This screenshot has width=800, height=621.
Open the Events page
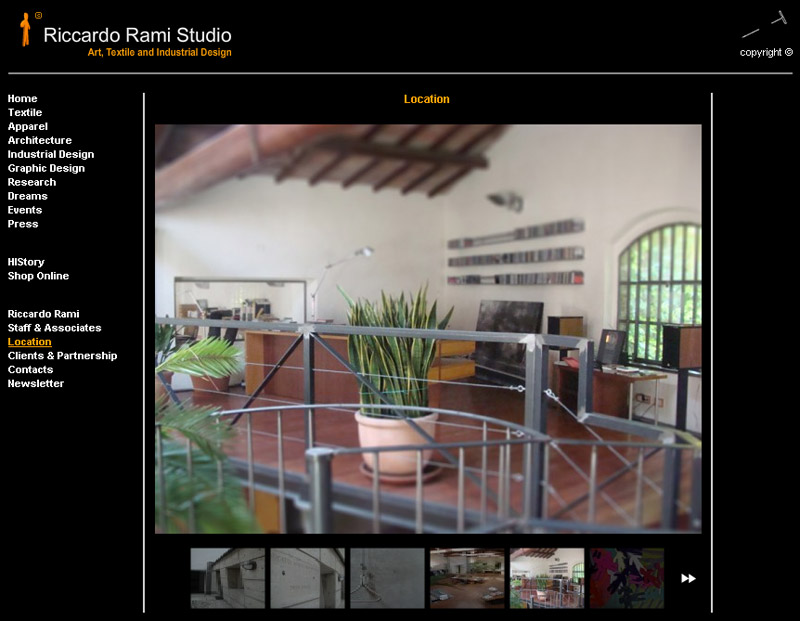coord(25,210)
